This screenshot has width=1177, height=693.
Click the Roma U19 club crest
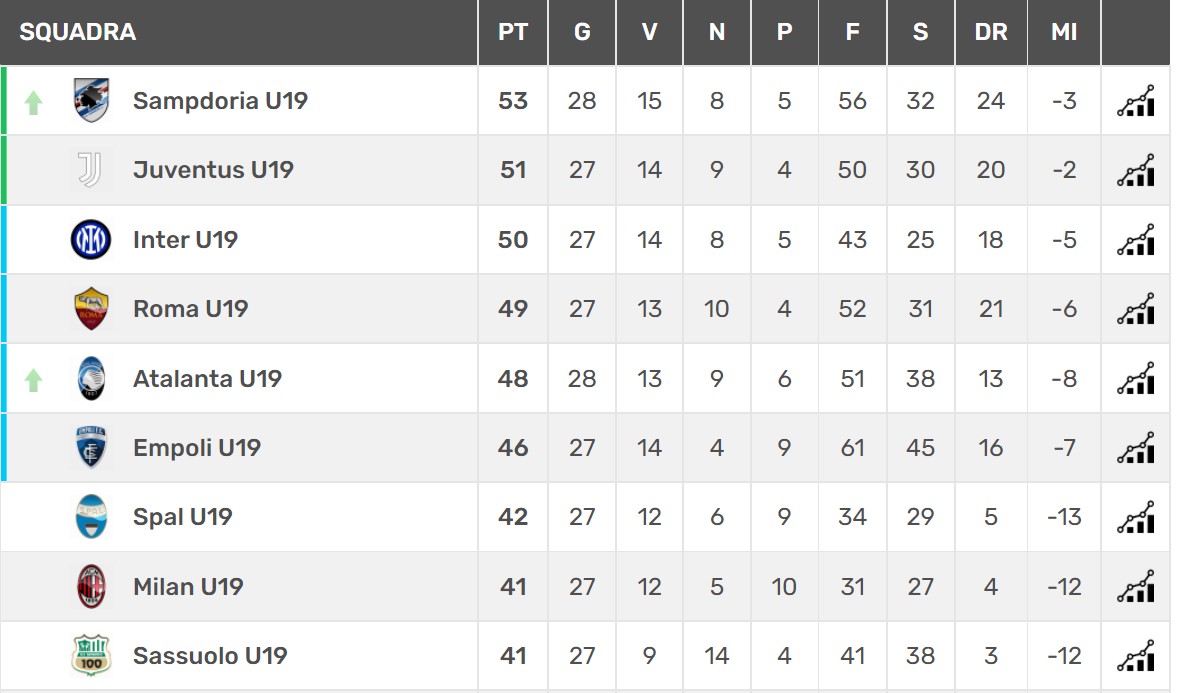click(91, 309)
